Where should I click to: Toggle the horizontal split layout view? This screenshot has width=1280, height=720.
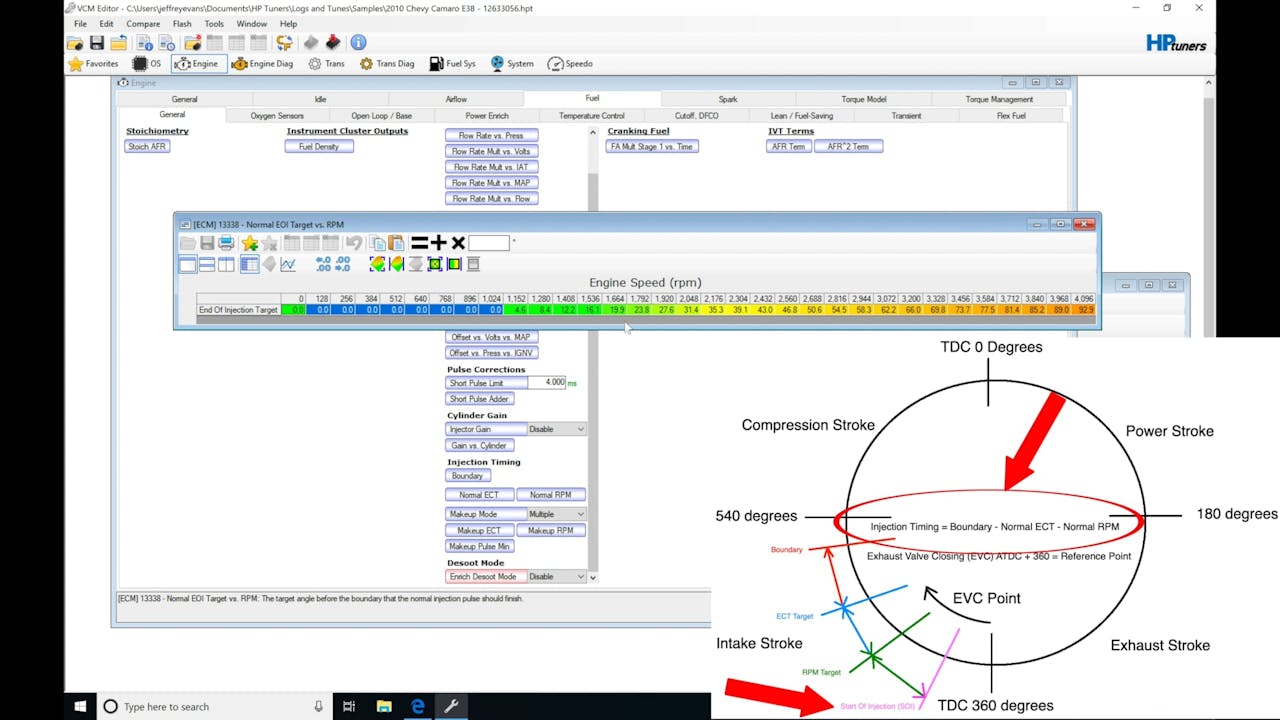pos(207,264)
